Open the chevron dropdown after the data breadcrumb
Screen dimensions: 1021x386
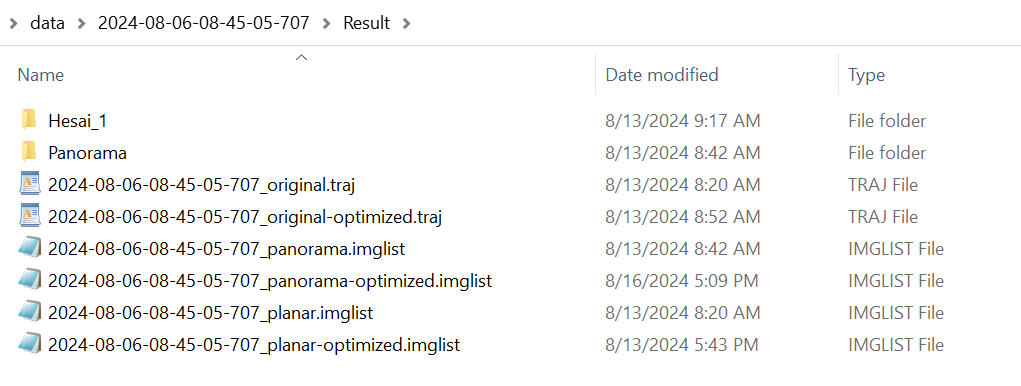(81, 23)
